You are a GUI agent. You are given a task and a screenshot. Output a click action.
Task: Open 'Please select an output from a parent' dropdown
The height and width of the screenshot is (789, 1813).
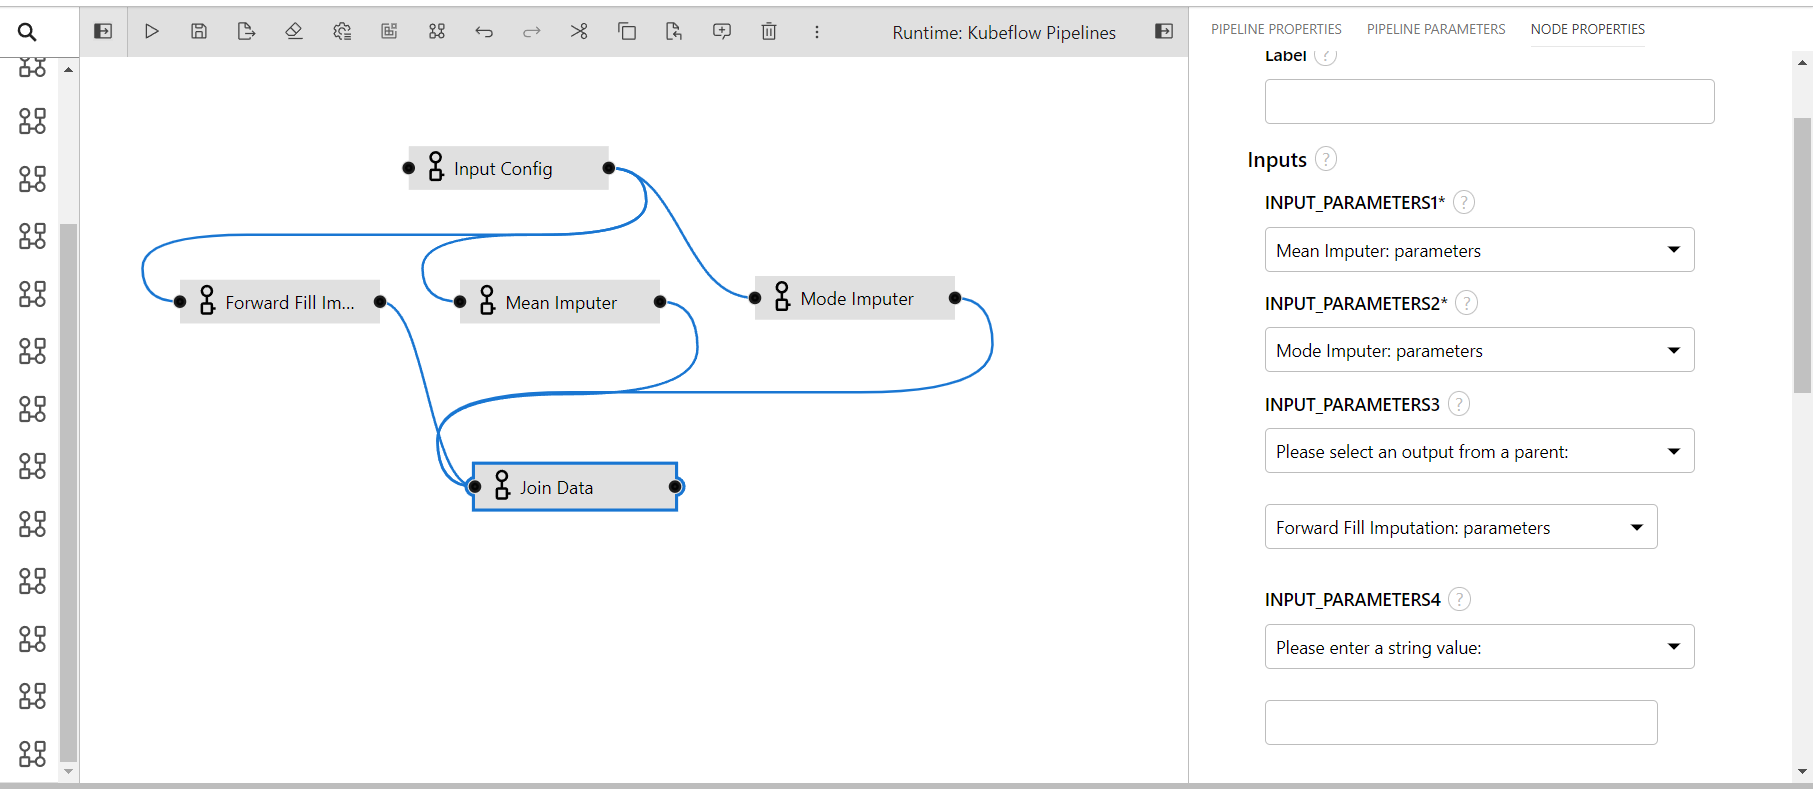(x=1479, y=451)
